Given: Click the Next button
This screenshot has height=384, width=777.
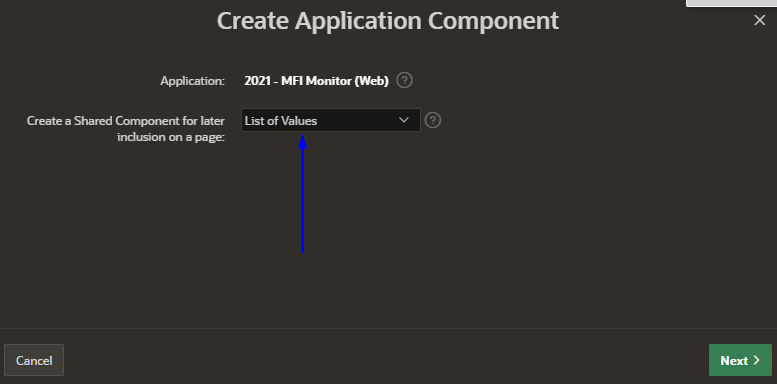Looking at the screenshot, I should (x=740, y=360).
